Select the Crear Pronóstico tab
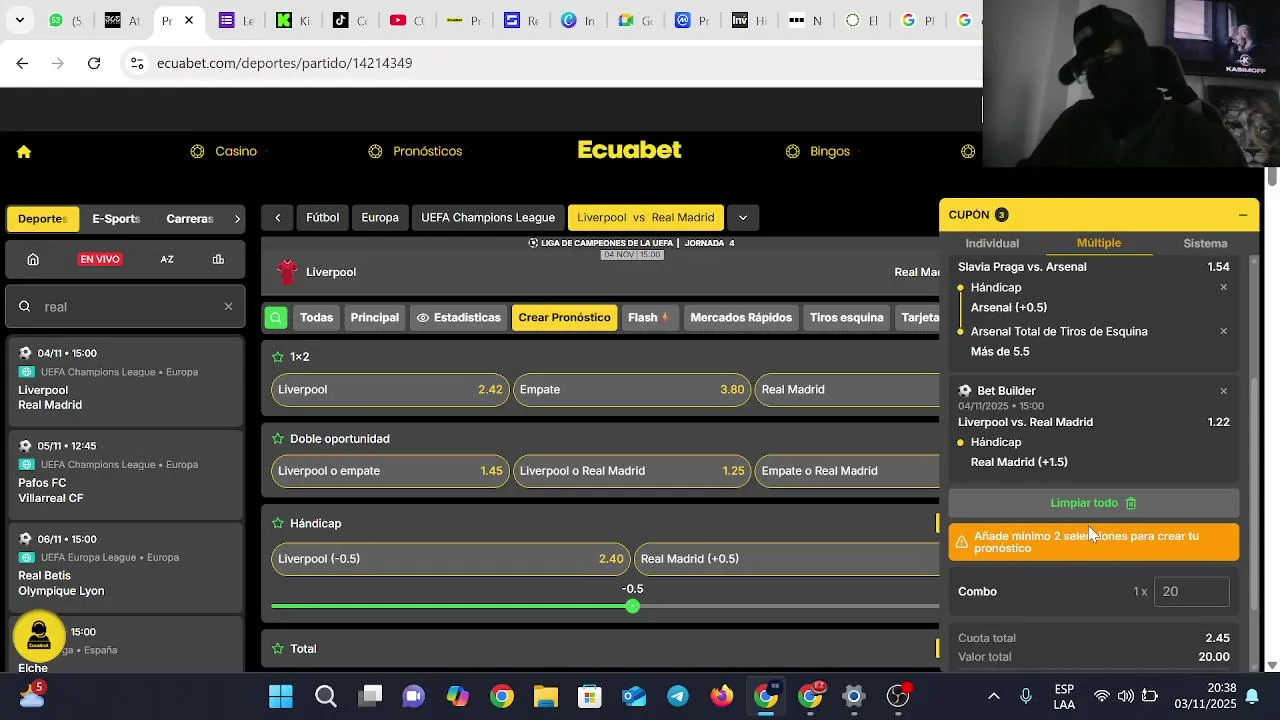This screenshot has width=1280, height=720. (564, 318)
